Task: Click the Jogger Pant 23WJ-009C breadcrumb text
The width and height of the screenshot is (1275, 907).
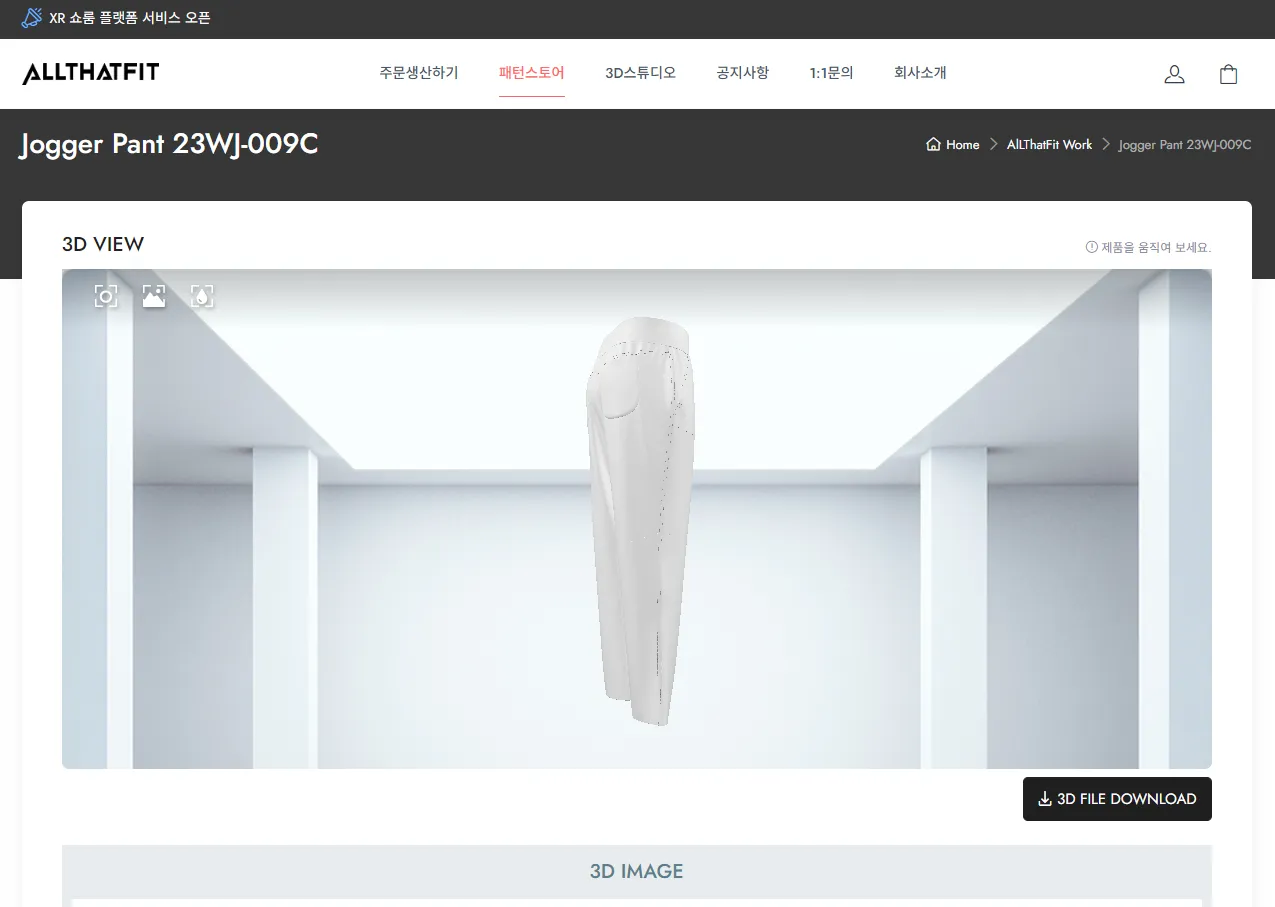Action: point(1185,145)
